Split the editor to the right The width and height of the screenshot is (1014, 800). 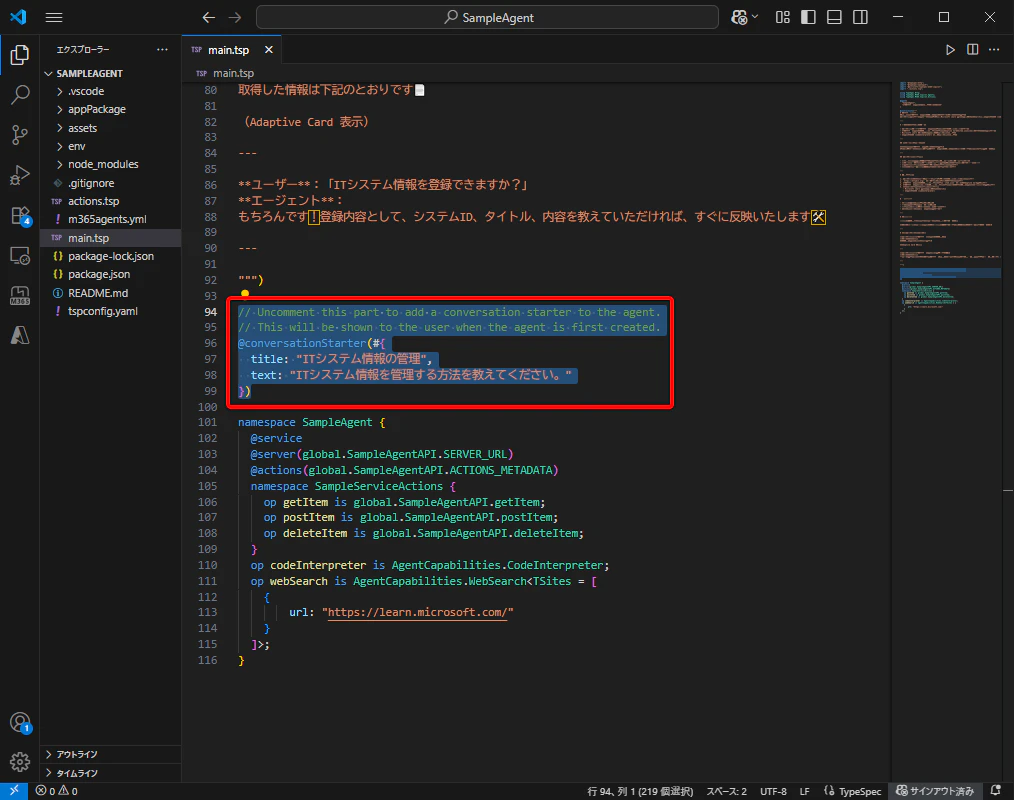972,50
